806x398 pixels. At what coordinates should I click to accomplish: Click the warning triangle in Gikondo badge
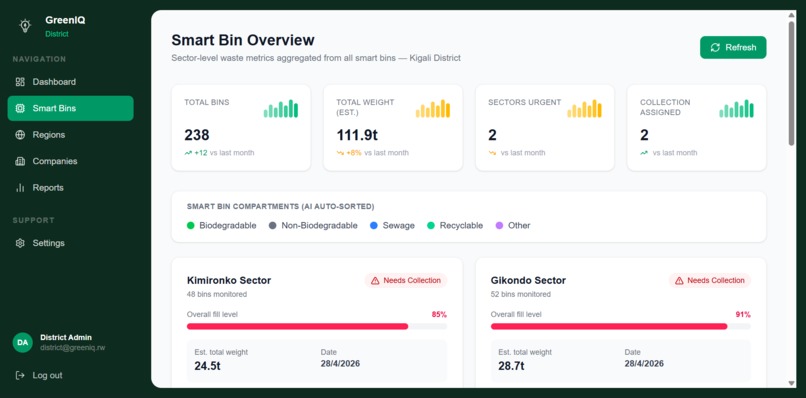point(679,281)
